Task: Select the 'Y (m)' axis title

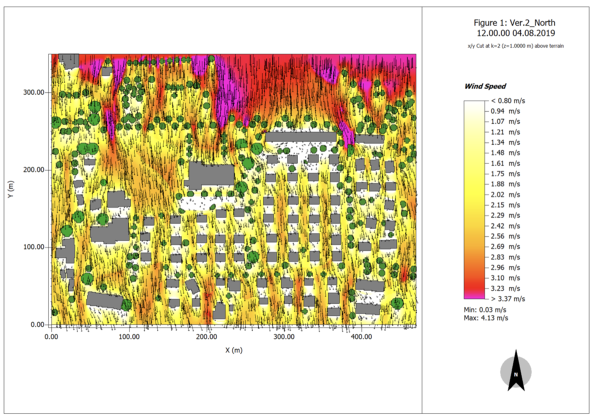Action: tap(11, 189)
